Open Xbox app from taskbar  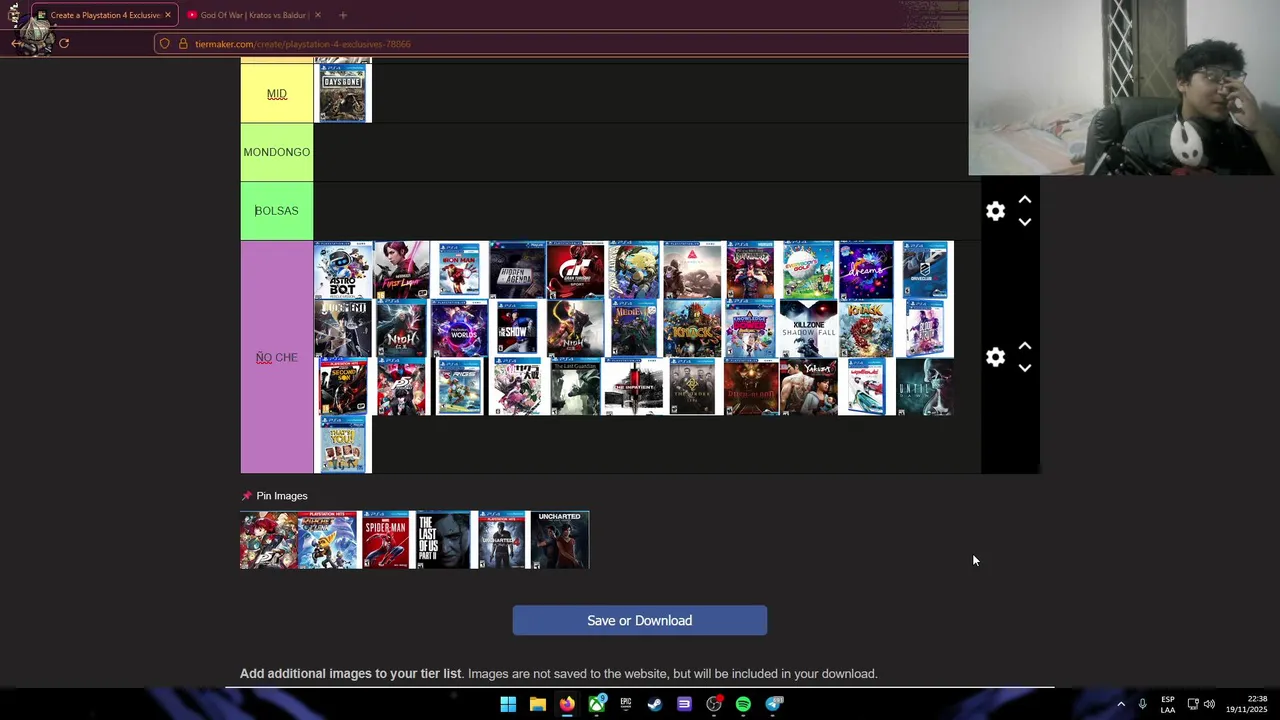[597, 704]
